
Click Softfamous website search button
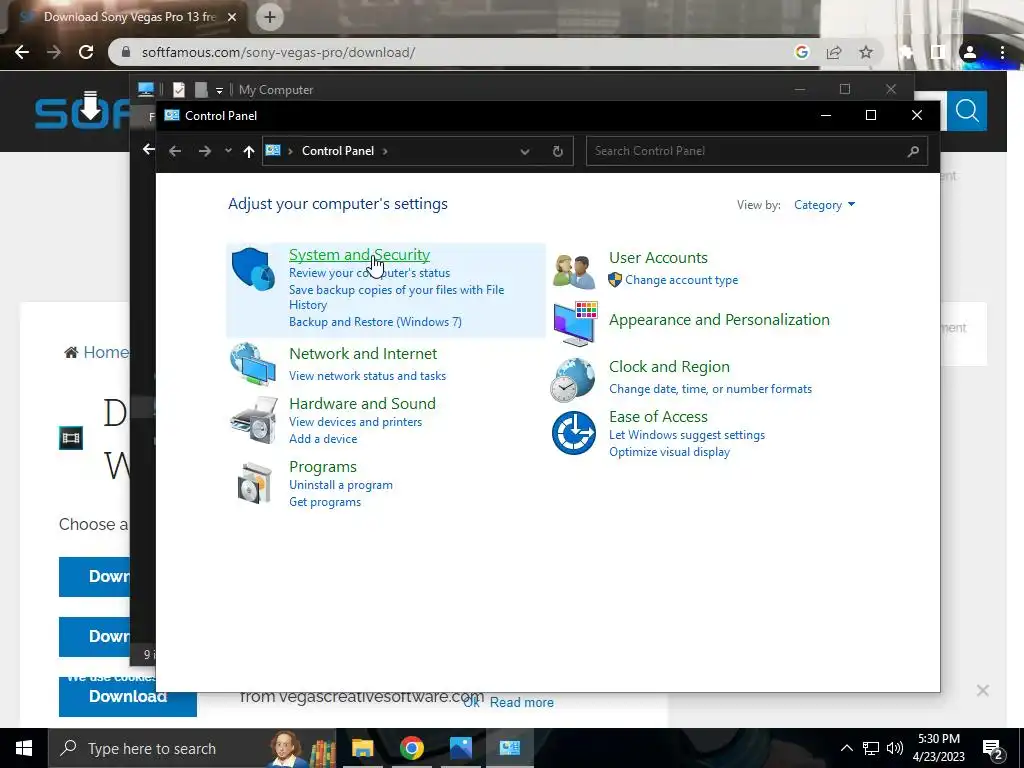point(967,111)
